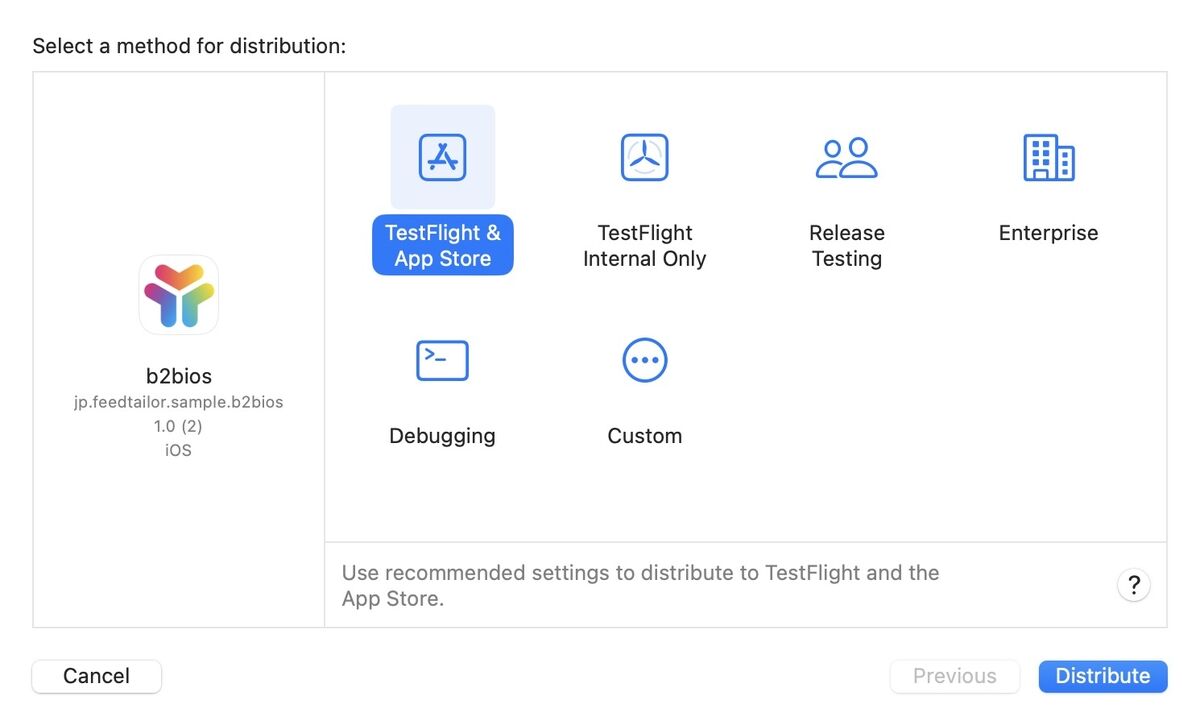Viewport: 1200px width, 725px height.
Task: Open help with the question mark button
Action: tap(1133, 586)
